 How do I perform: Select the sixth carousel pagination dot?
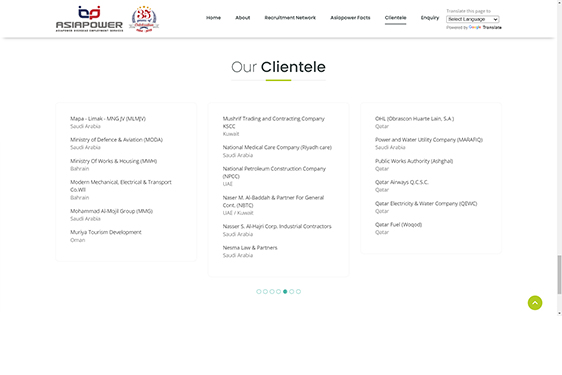292,291
